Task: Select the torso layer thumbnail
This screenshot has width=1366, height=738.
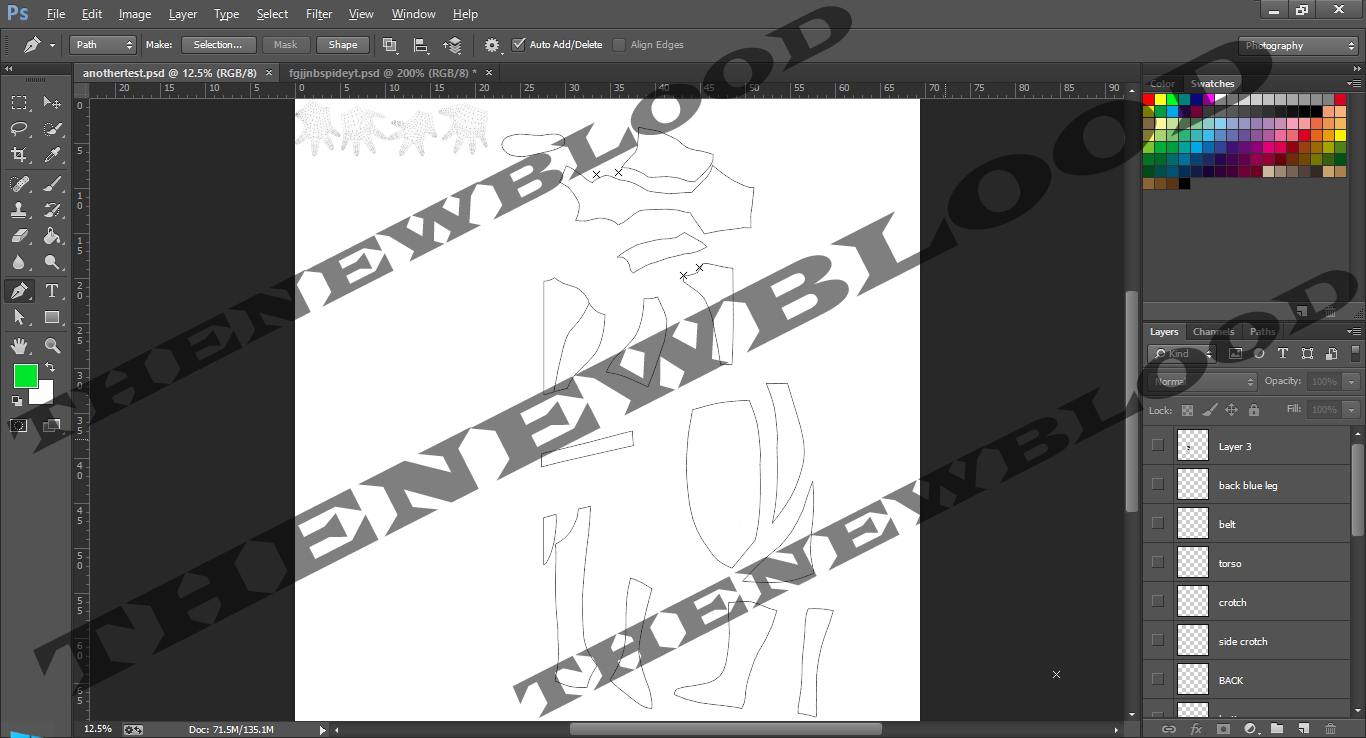Action: pyautogui.click(x=1193, y=563)
